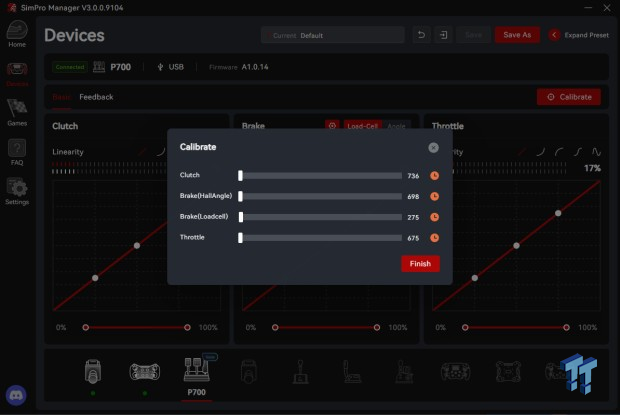Click the import preset icon
Image resolution: width=620 pixels, height=415 pixels.
[x=444, y=35]
